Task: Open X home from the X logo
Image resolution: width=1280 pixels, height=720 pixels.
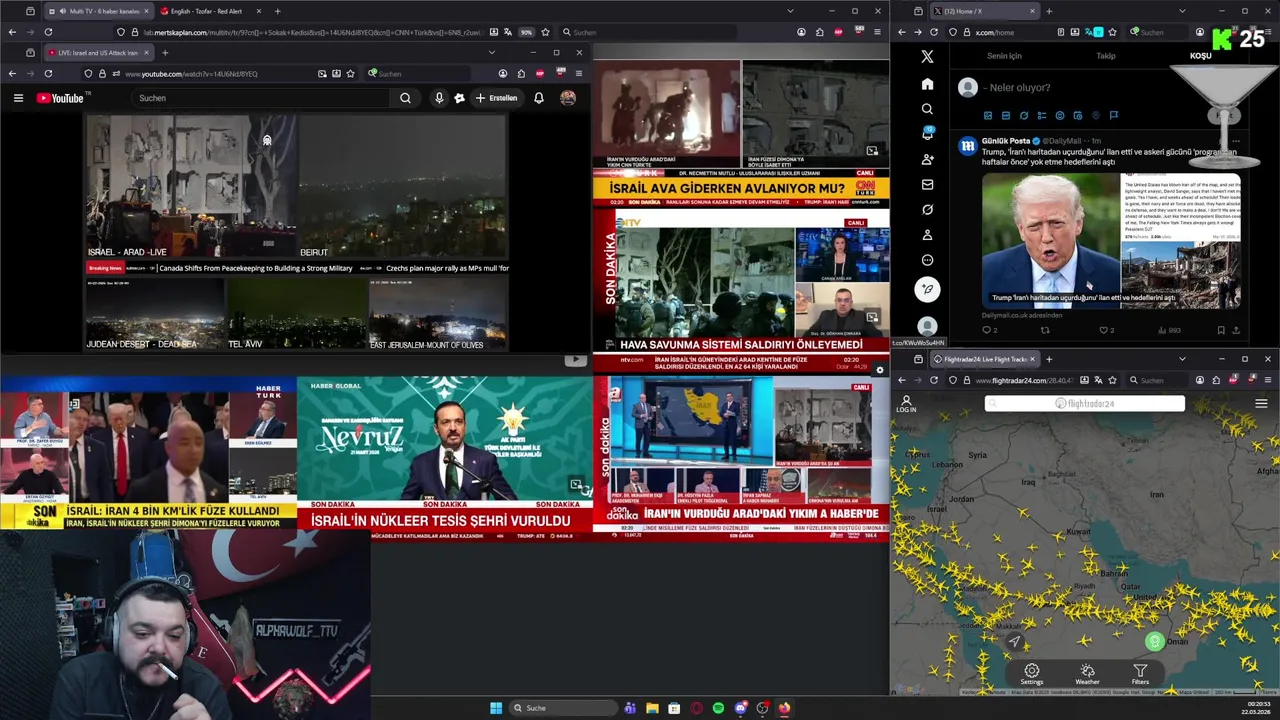Action: [x=927, y=57]
